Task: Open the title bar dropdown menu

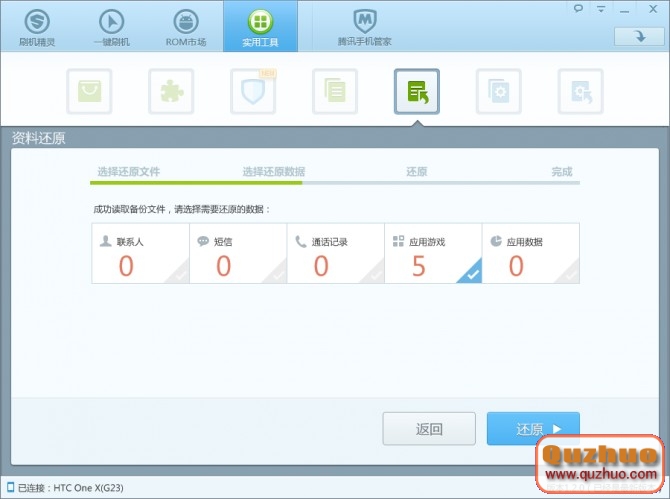Action: point(601,9)
